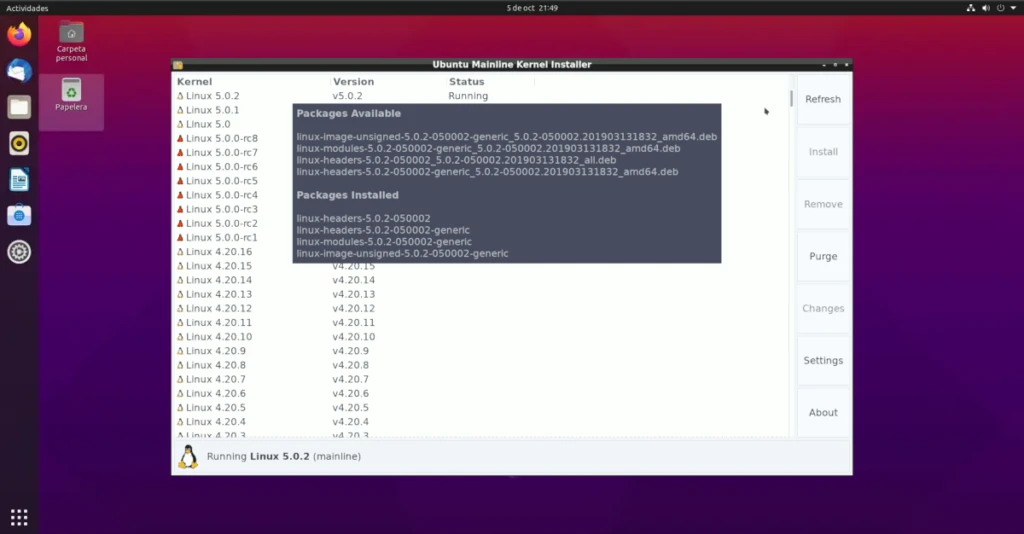Click version cell v4.20.10
The height and width of the screenshot is (534, 1024).
point(354,337)
